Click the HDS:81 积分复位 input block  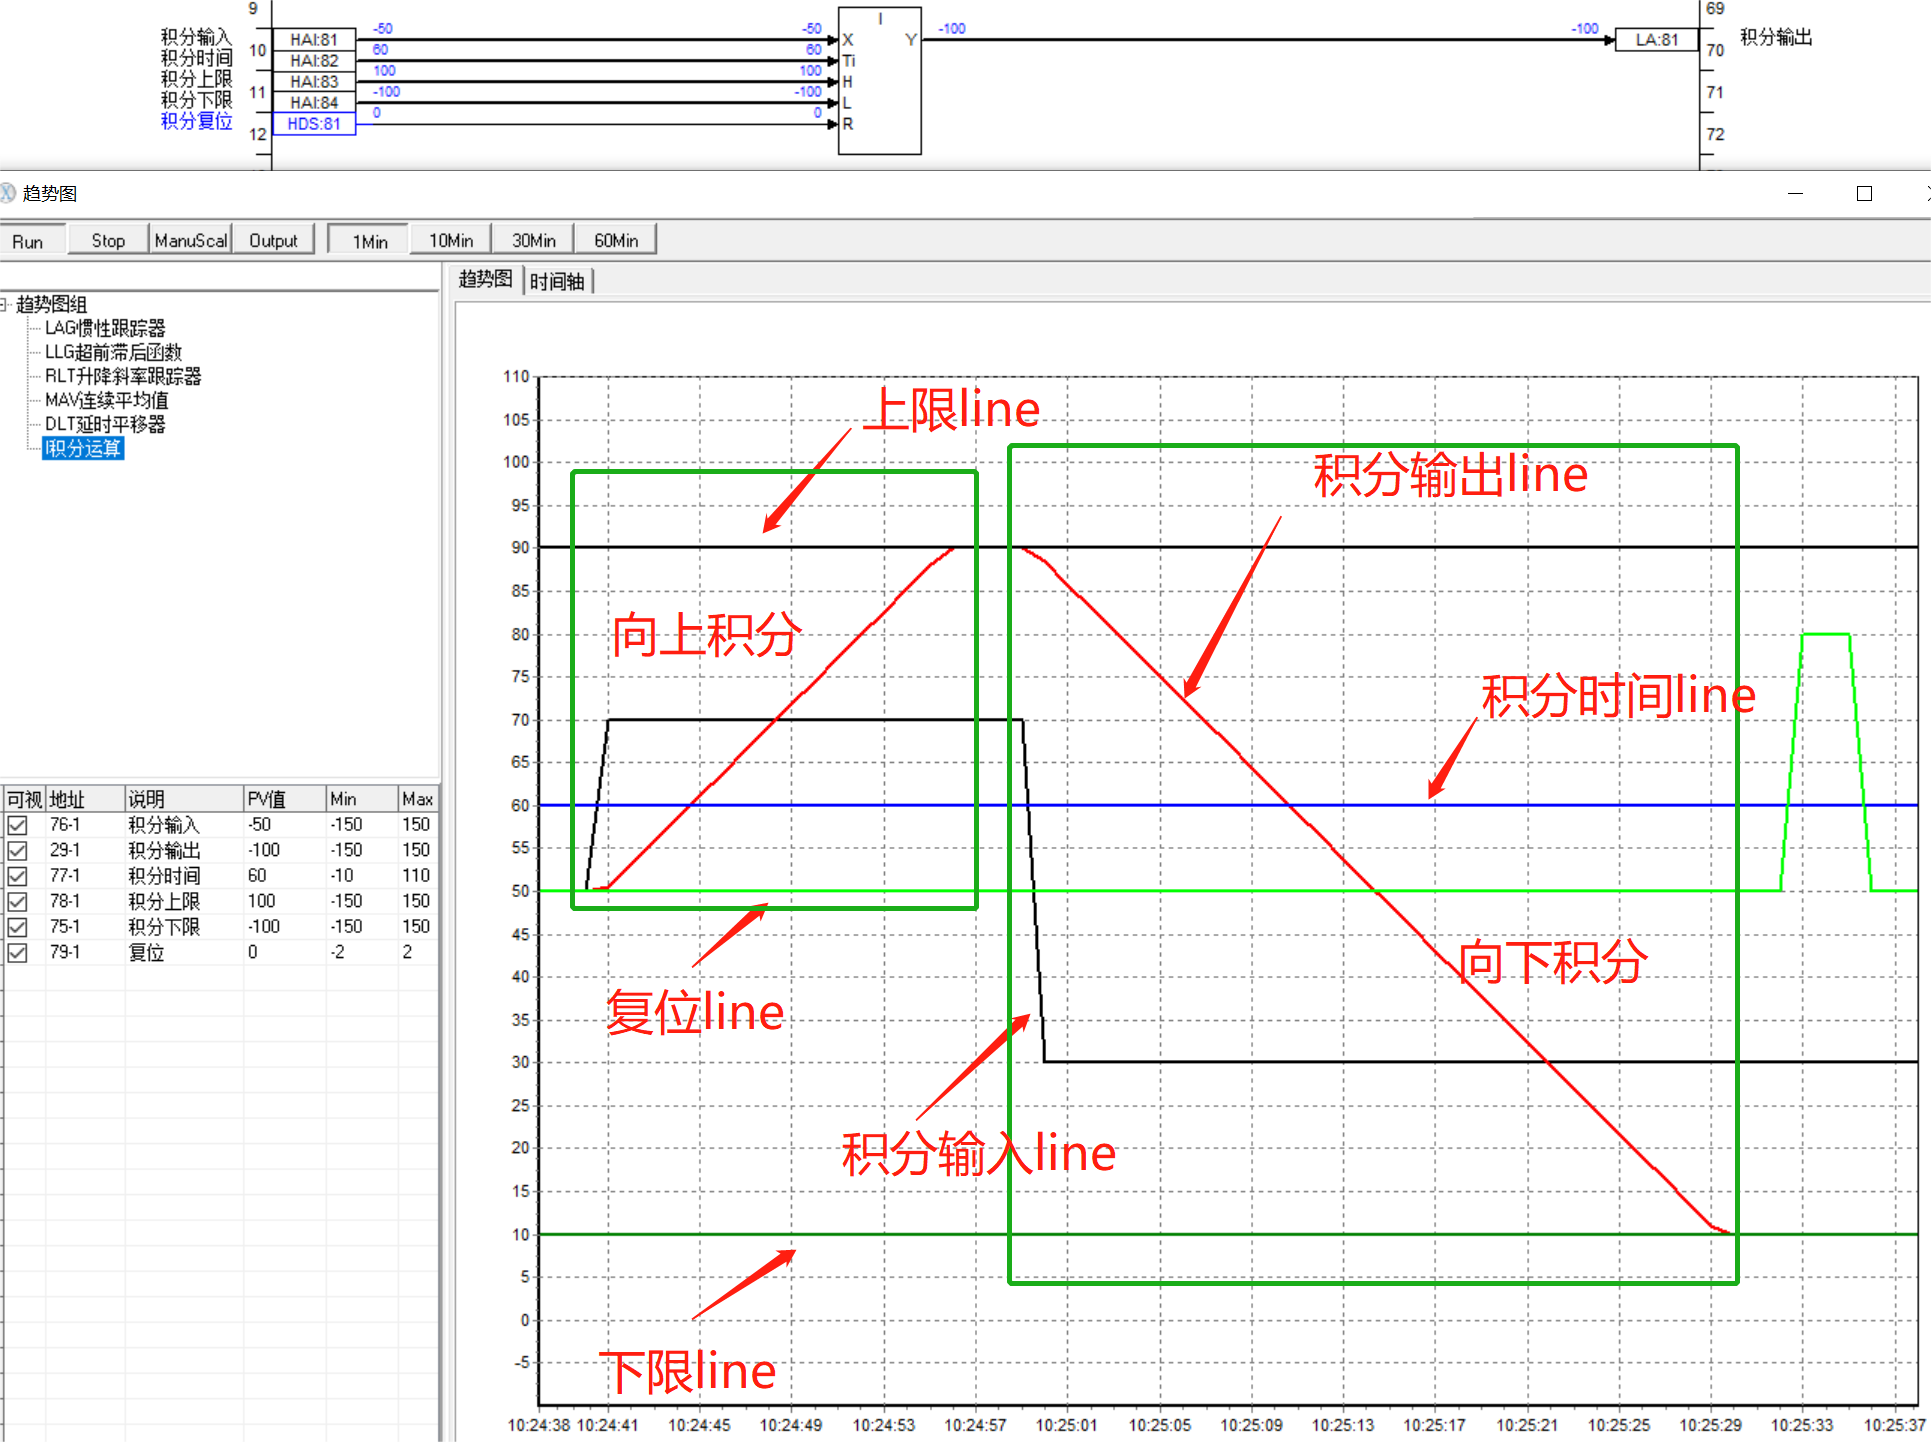(x=314, y=124)
